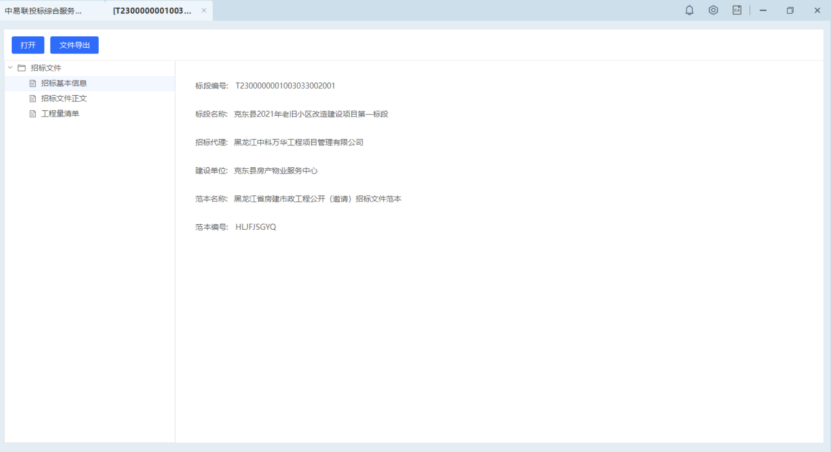
Task: Close the T2300000001003 tab
Action: point(204,10)
